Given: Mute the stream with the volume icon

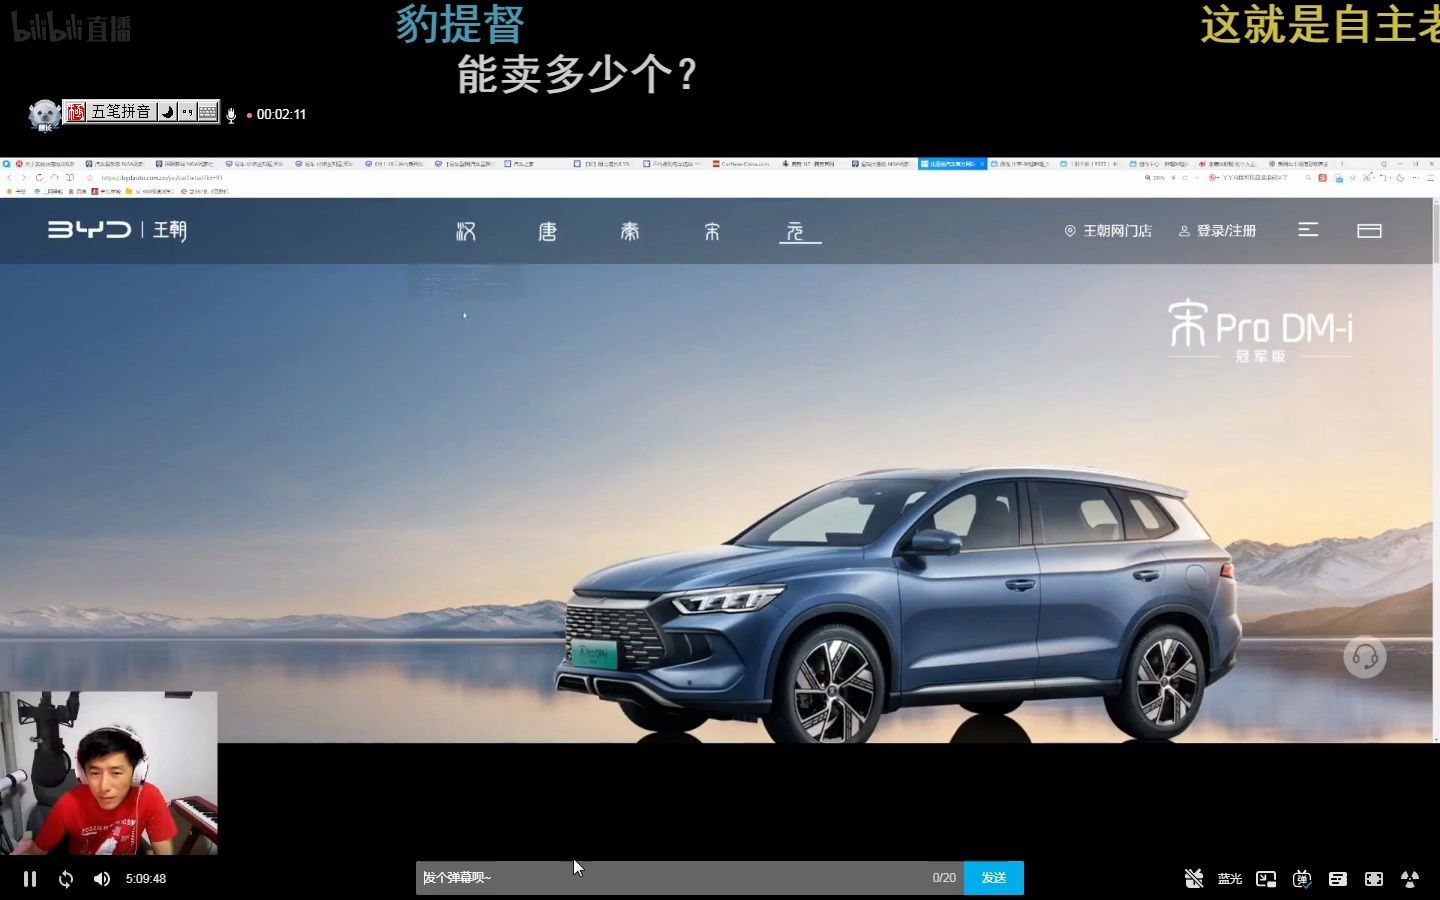Looking at the screenshot, I should [102, 878].
